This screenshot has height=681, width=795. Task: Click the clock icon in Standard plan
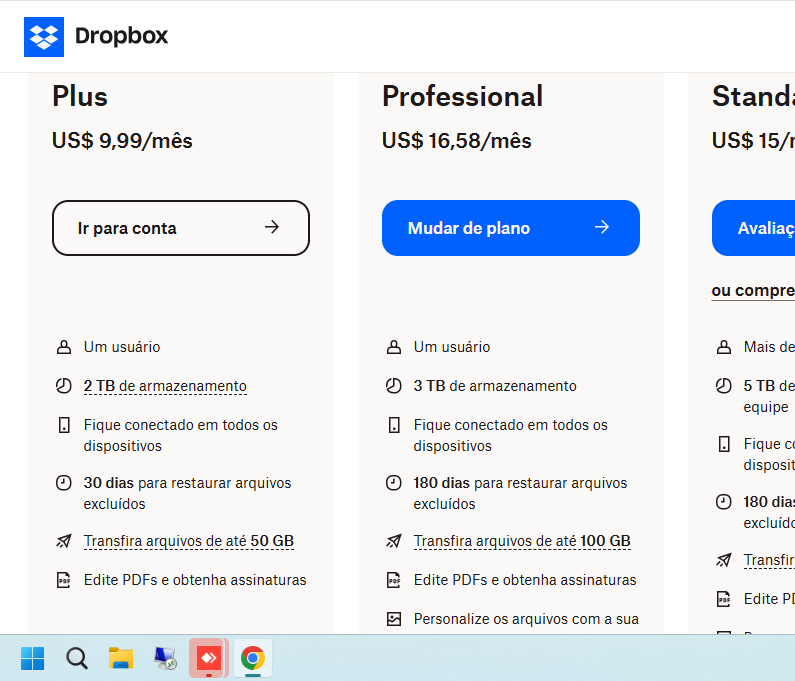click(x=724, y=502)
